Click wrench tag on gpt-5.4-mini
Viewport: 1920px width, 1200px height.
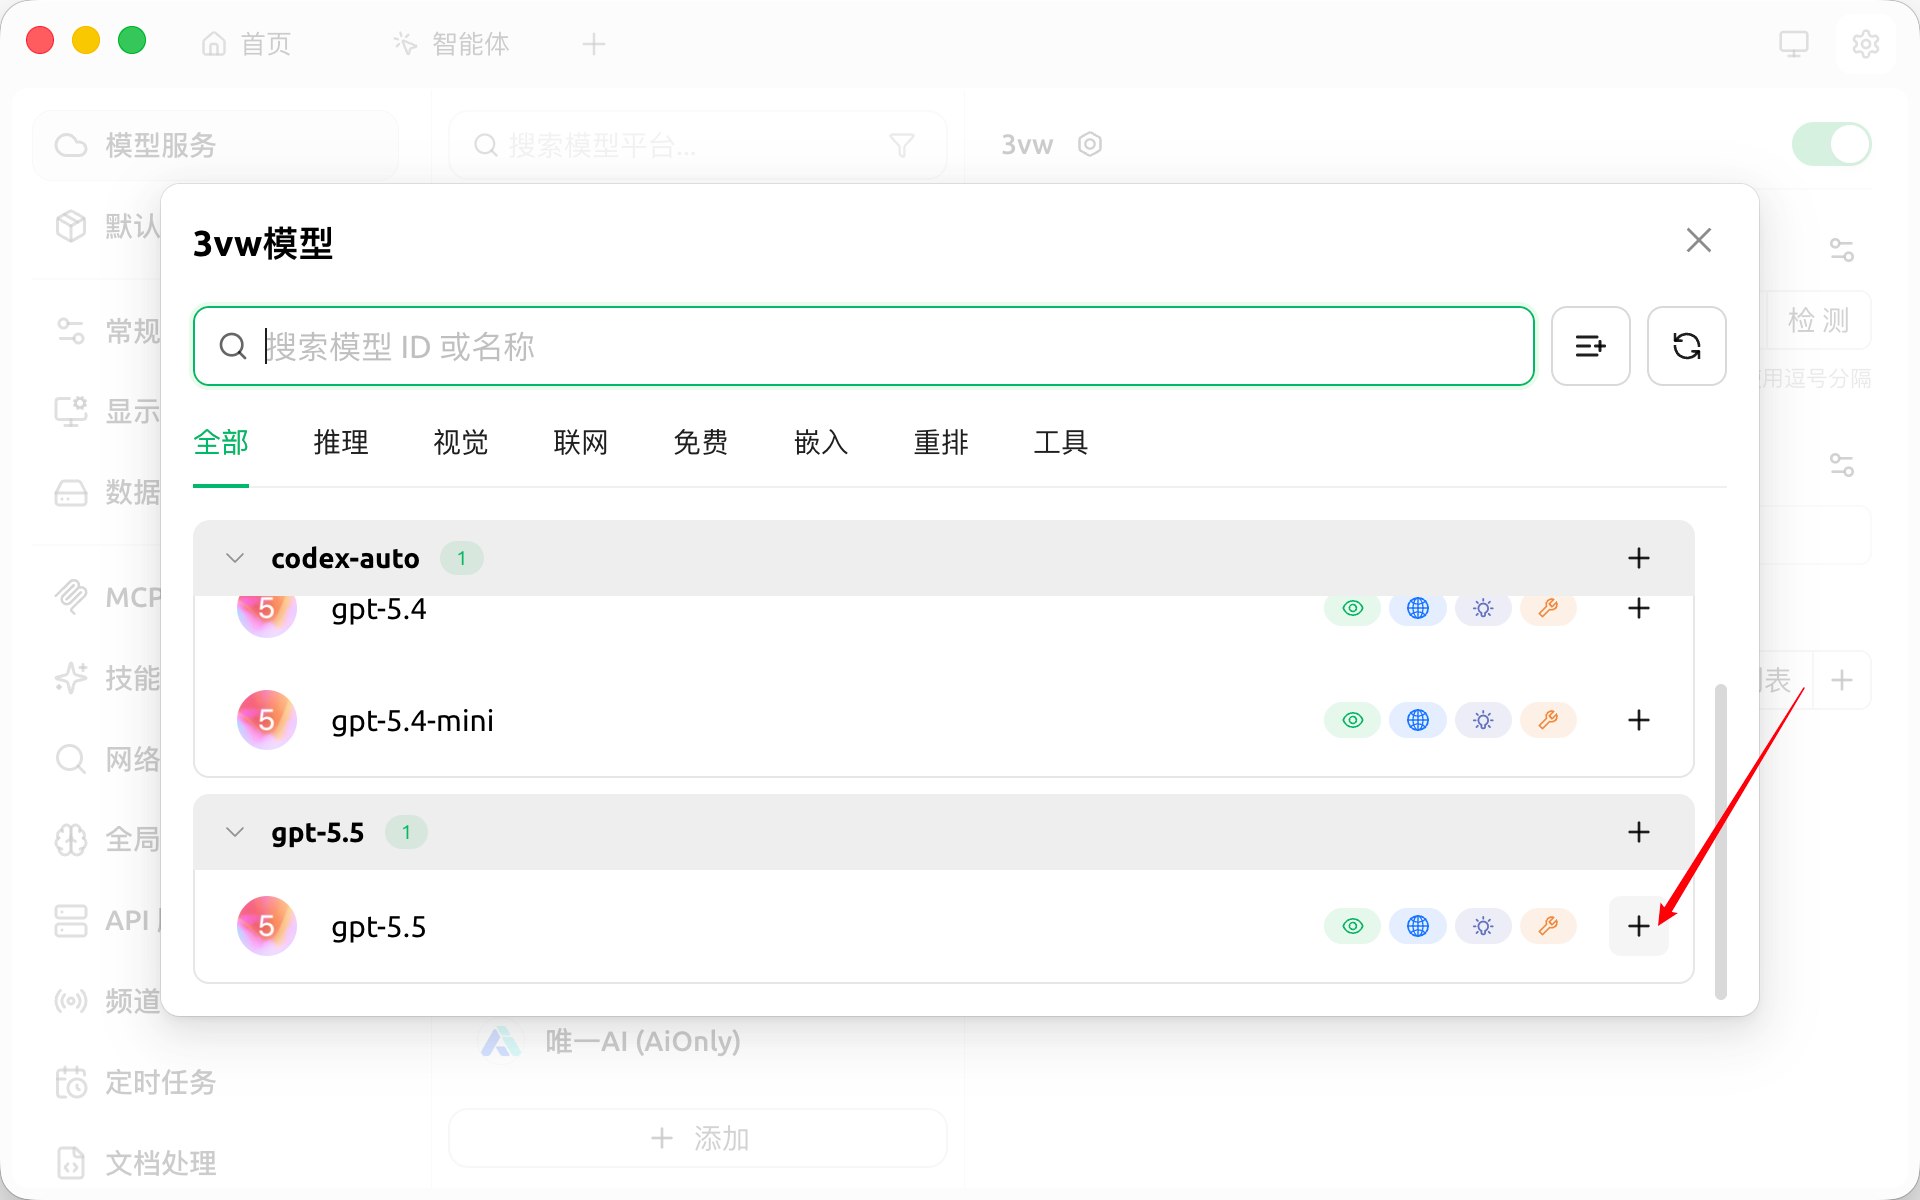(x=1548, y=720)
